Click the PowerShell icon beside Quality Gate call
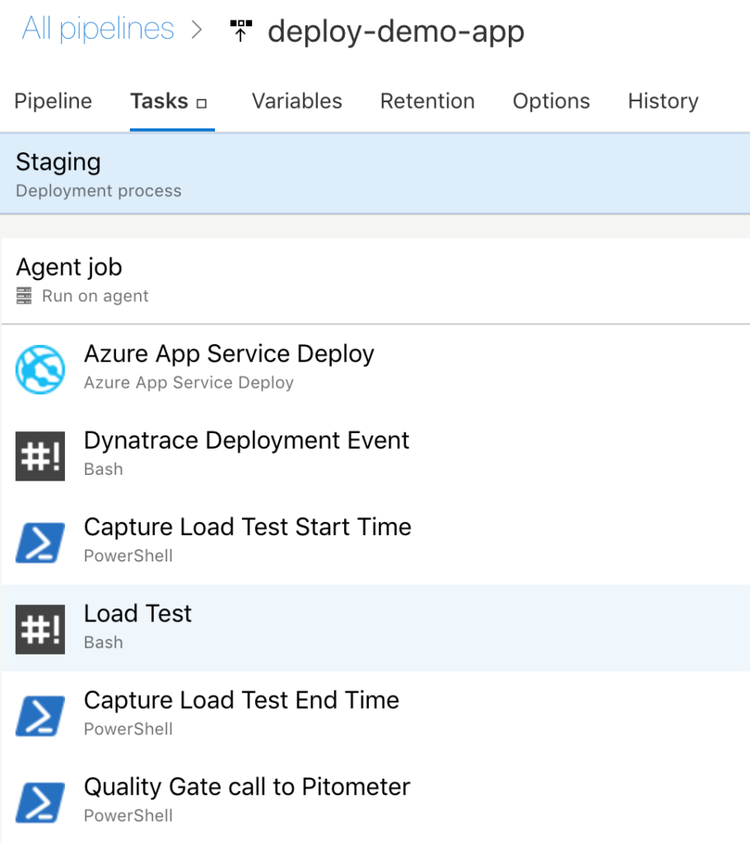750x843 pixels. click(x=41, y=800)
